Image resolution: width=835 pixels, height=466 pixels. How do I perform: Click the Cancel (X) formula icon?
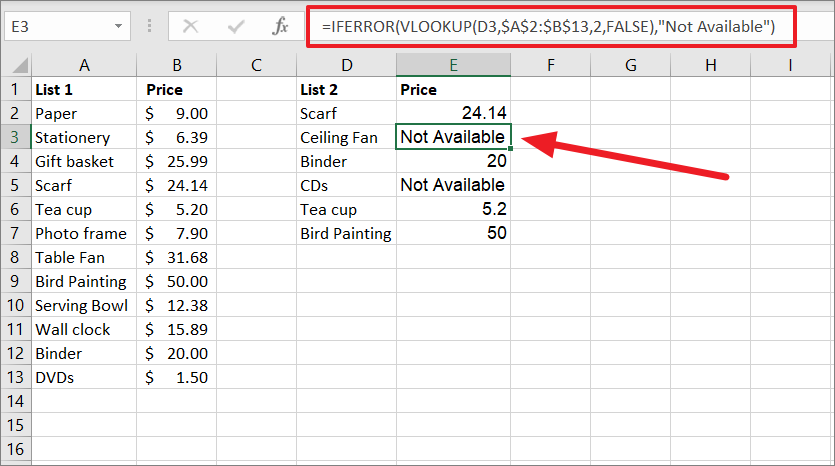[190, 26]
